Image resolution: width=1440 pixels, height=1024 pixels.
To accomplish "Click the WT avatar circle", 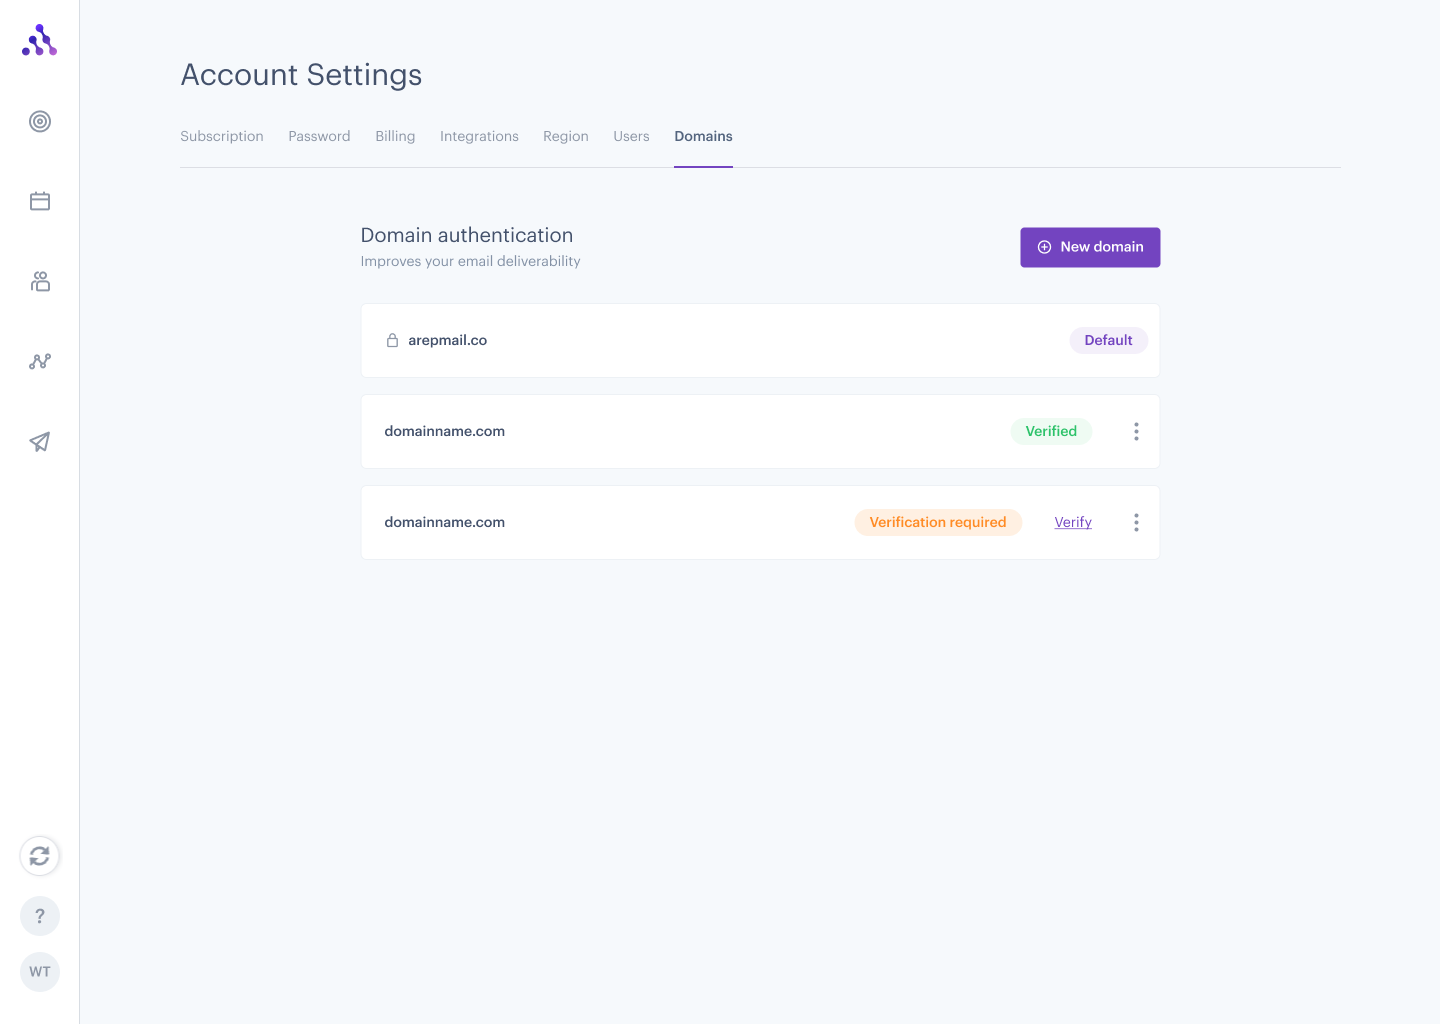I will coord(40,971).
